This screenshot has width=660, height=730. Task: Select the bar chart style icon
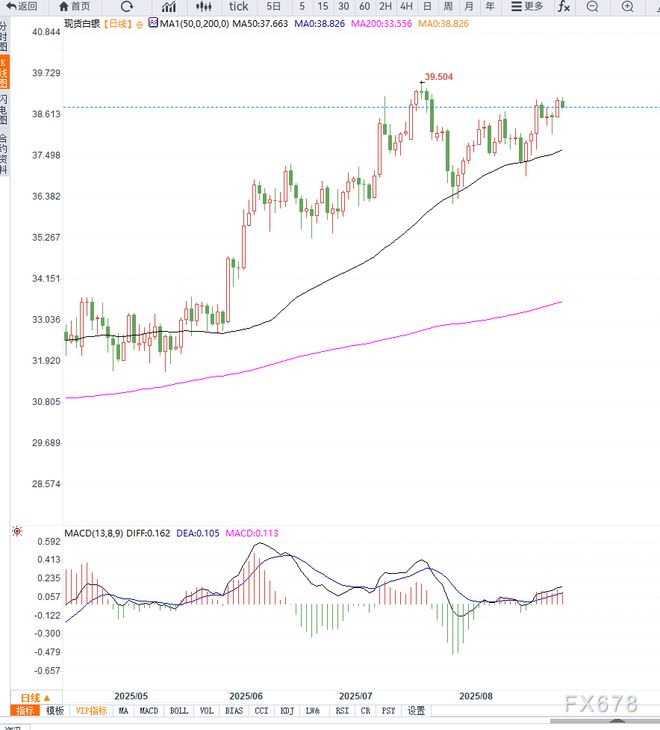[x=168, y=6]
